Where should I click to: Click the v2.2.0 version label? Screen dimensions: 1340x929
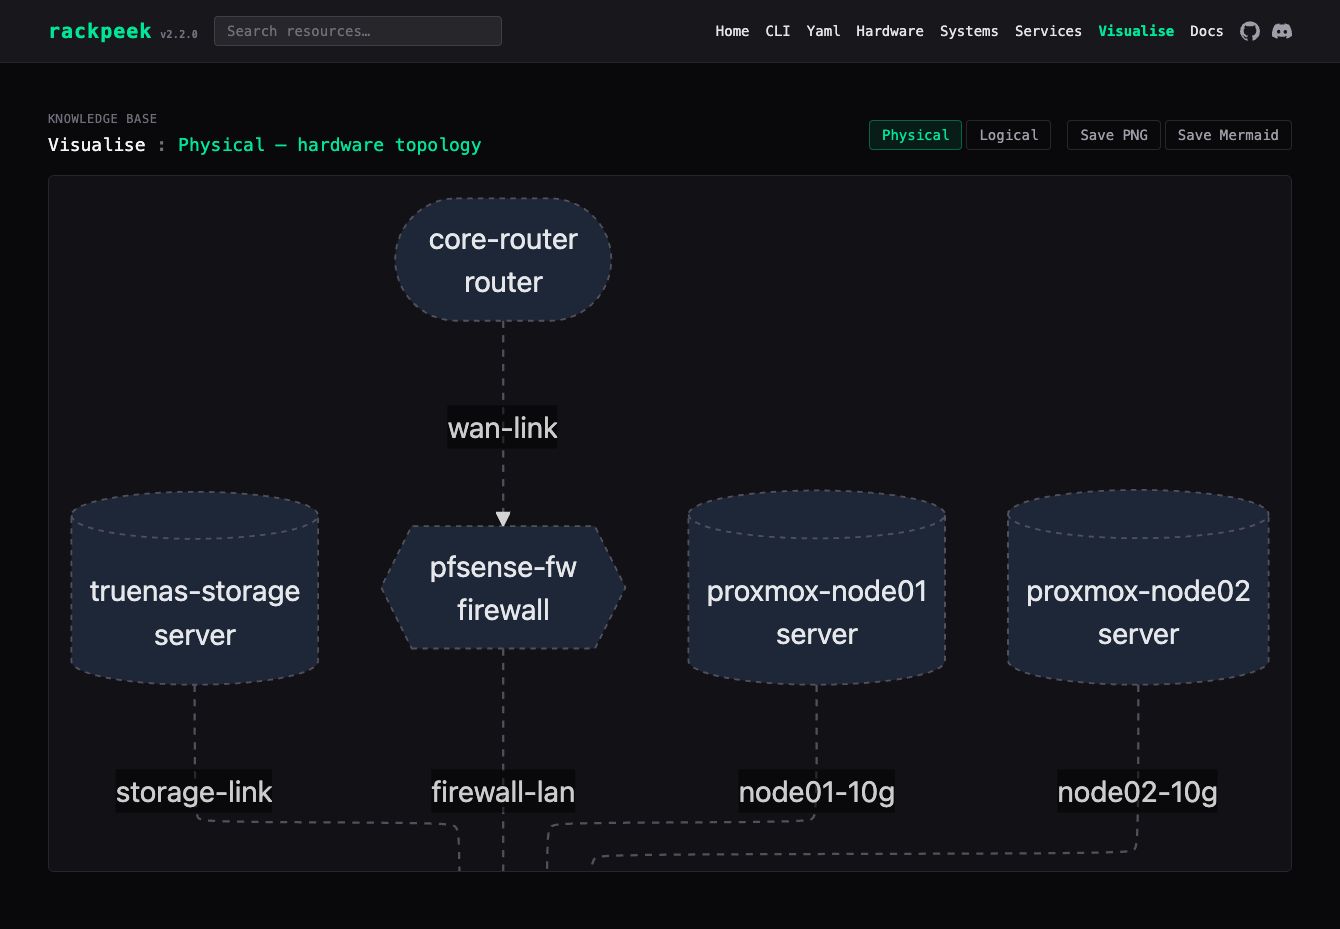coord(179,34)
